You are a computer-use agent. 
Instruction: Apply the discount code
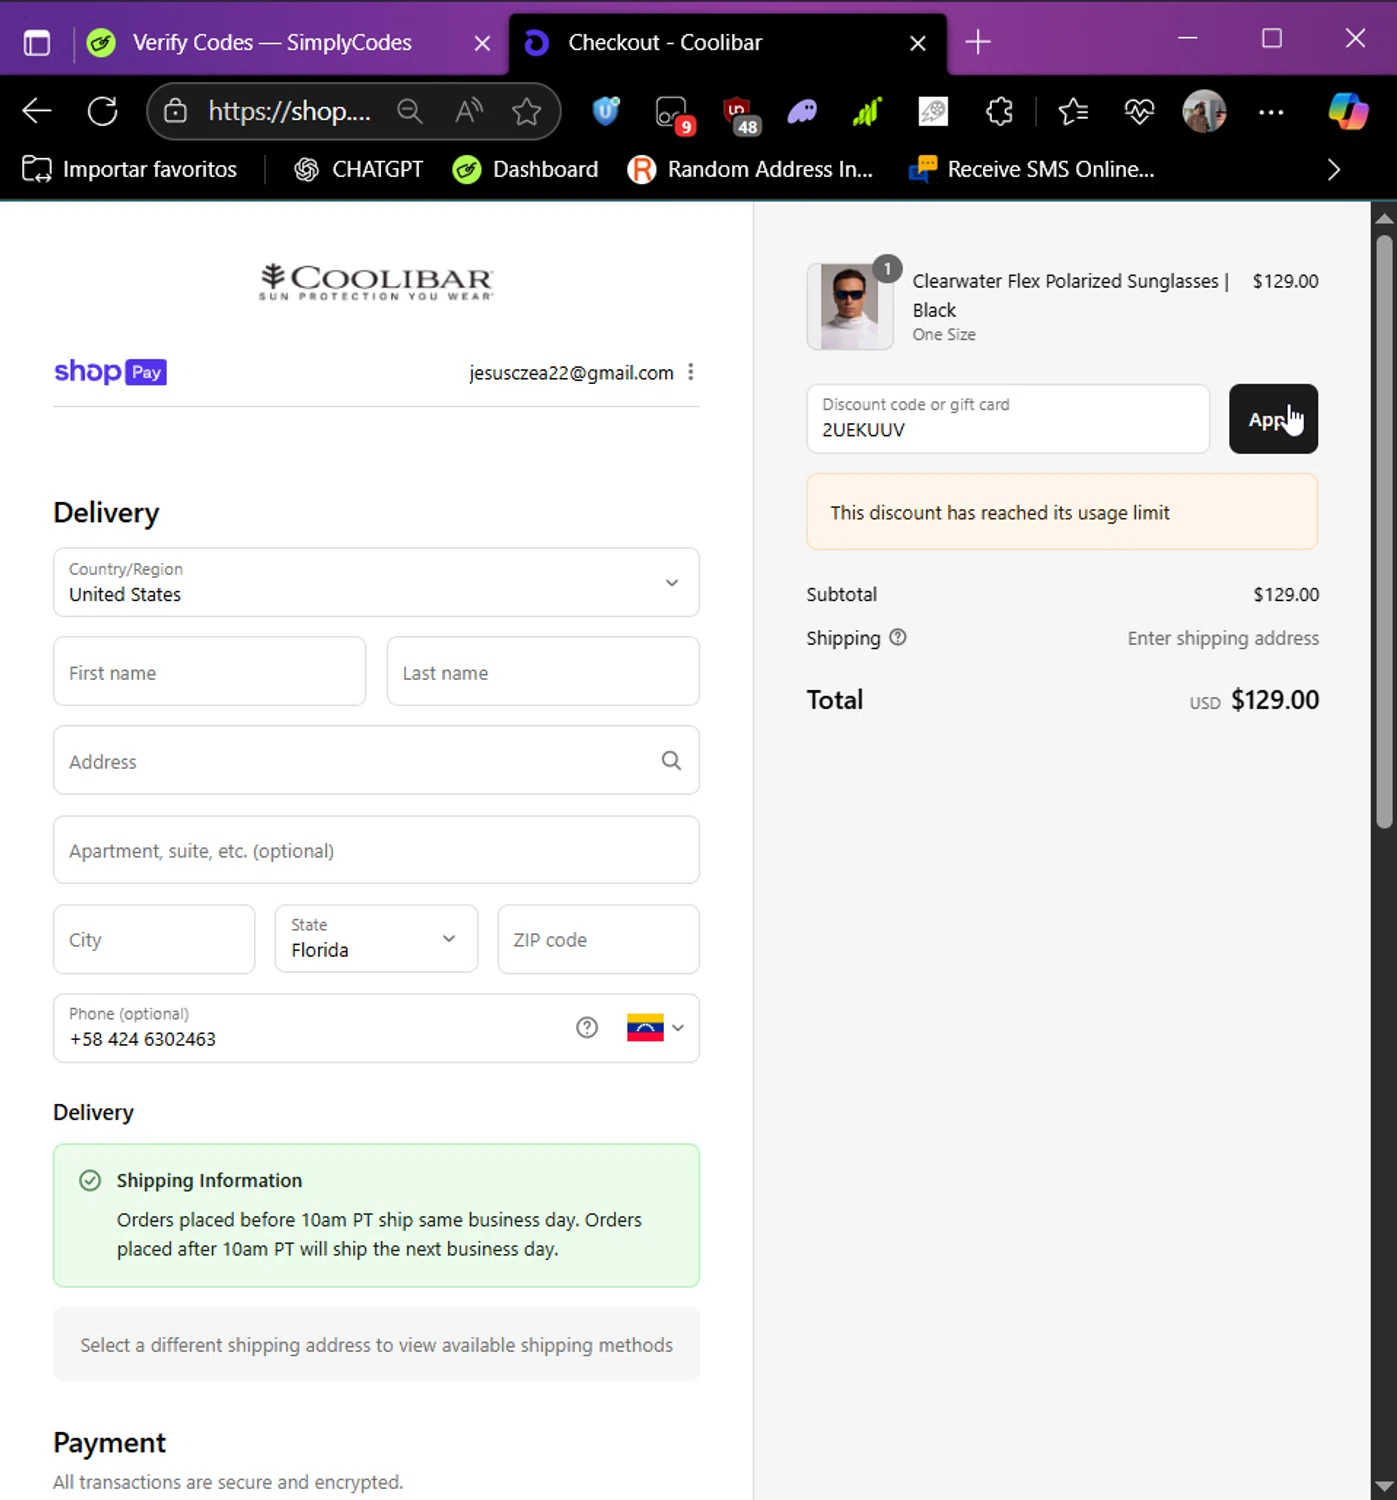[1273, 419]
